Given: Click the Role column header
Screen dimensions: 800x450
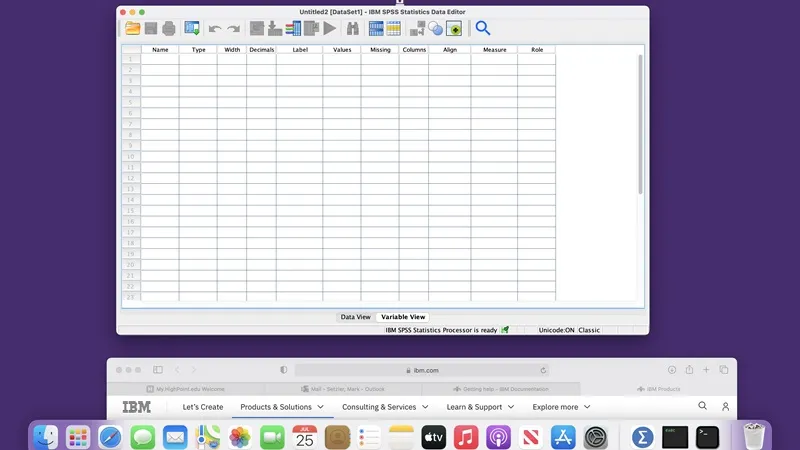Looking at the screenshot, I should (x=537, y=49).
